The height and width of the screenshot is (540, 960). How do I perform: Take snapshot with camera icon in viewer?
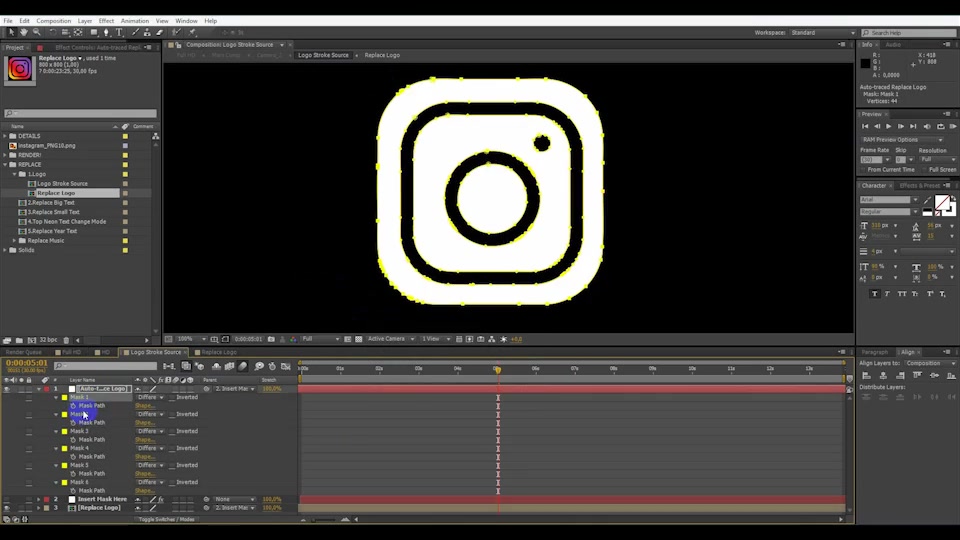[271, 339]
